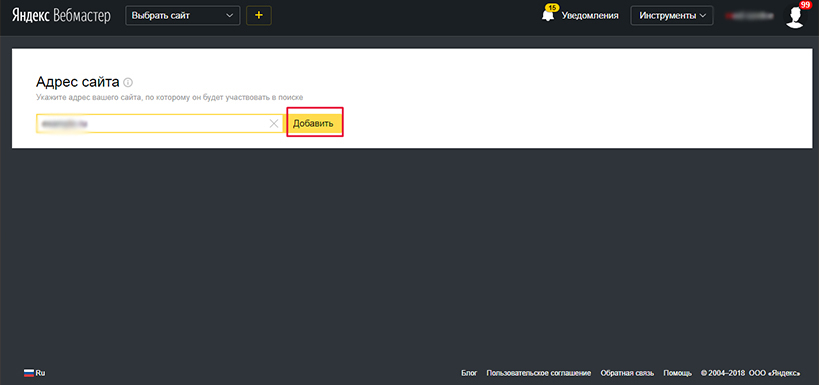Click the yellow plus add-site button
819x385 pixels.
[x=259, y=16]
